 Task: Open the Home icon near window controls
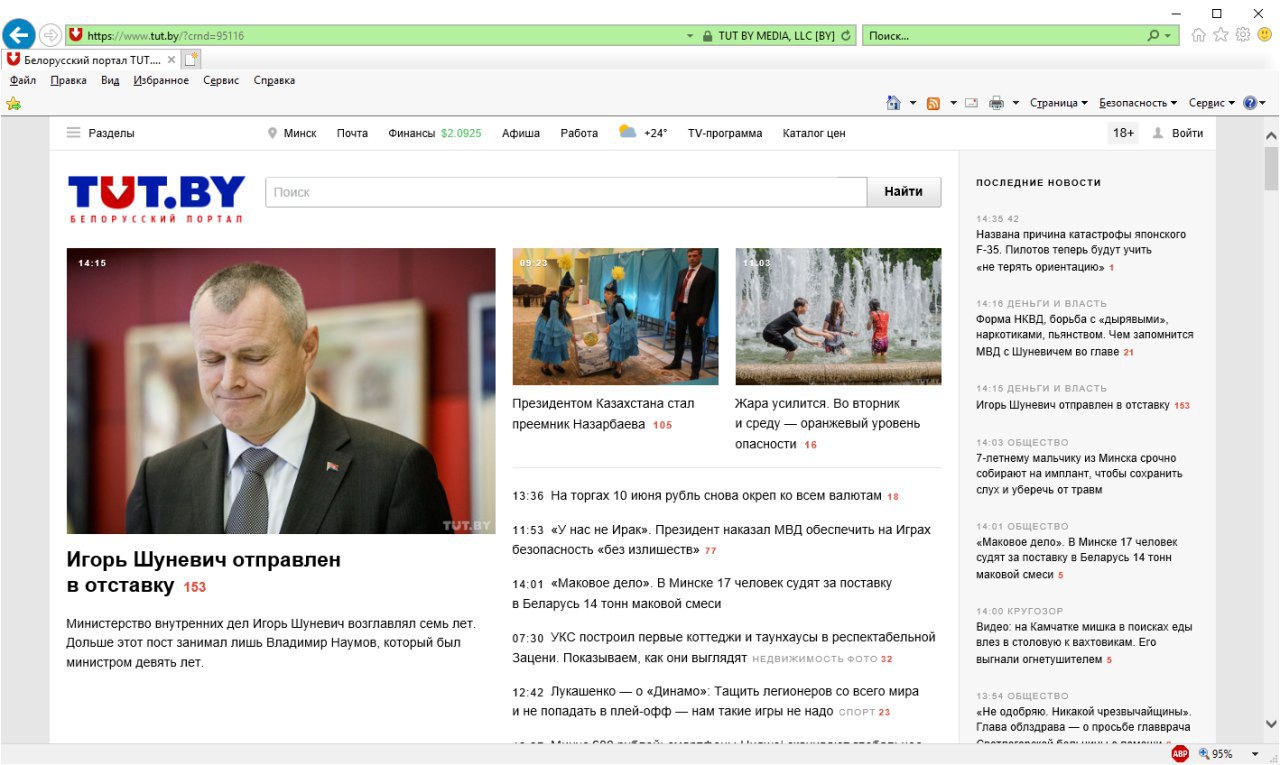click(x=1198, y=35)
